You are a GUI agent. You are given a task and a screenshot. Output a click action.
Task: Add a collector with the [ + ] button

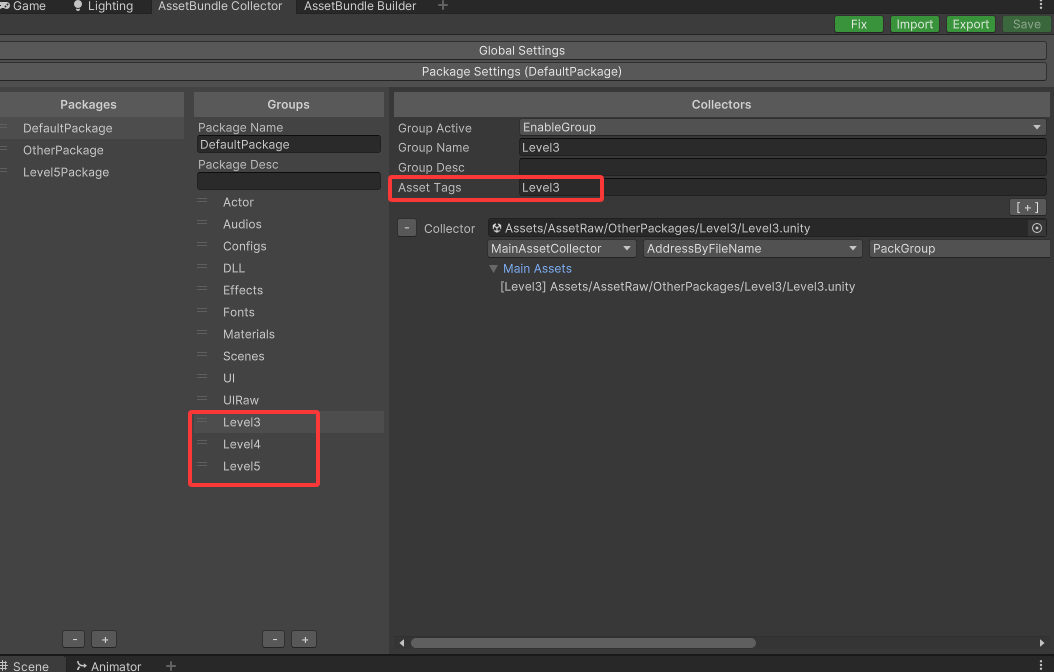coord(1027,207)
